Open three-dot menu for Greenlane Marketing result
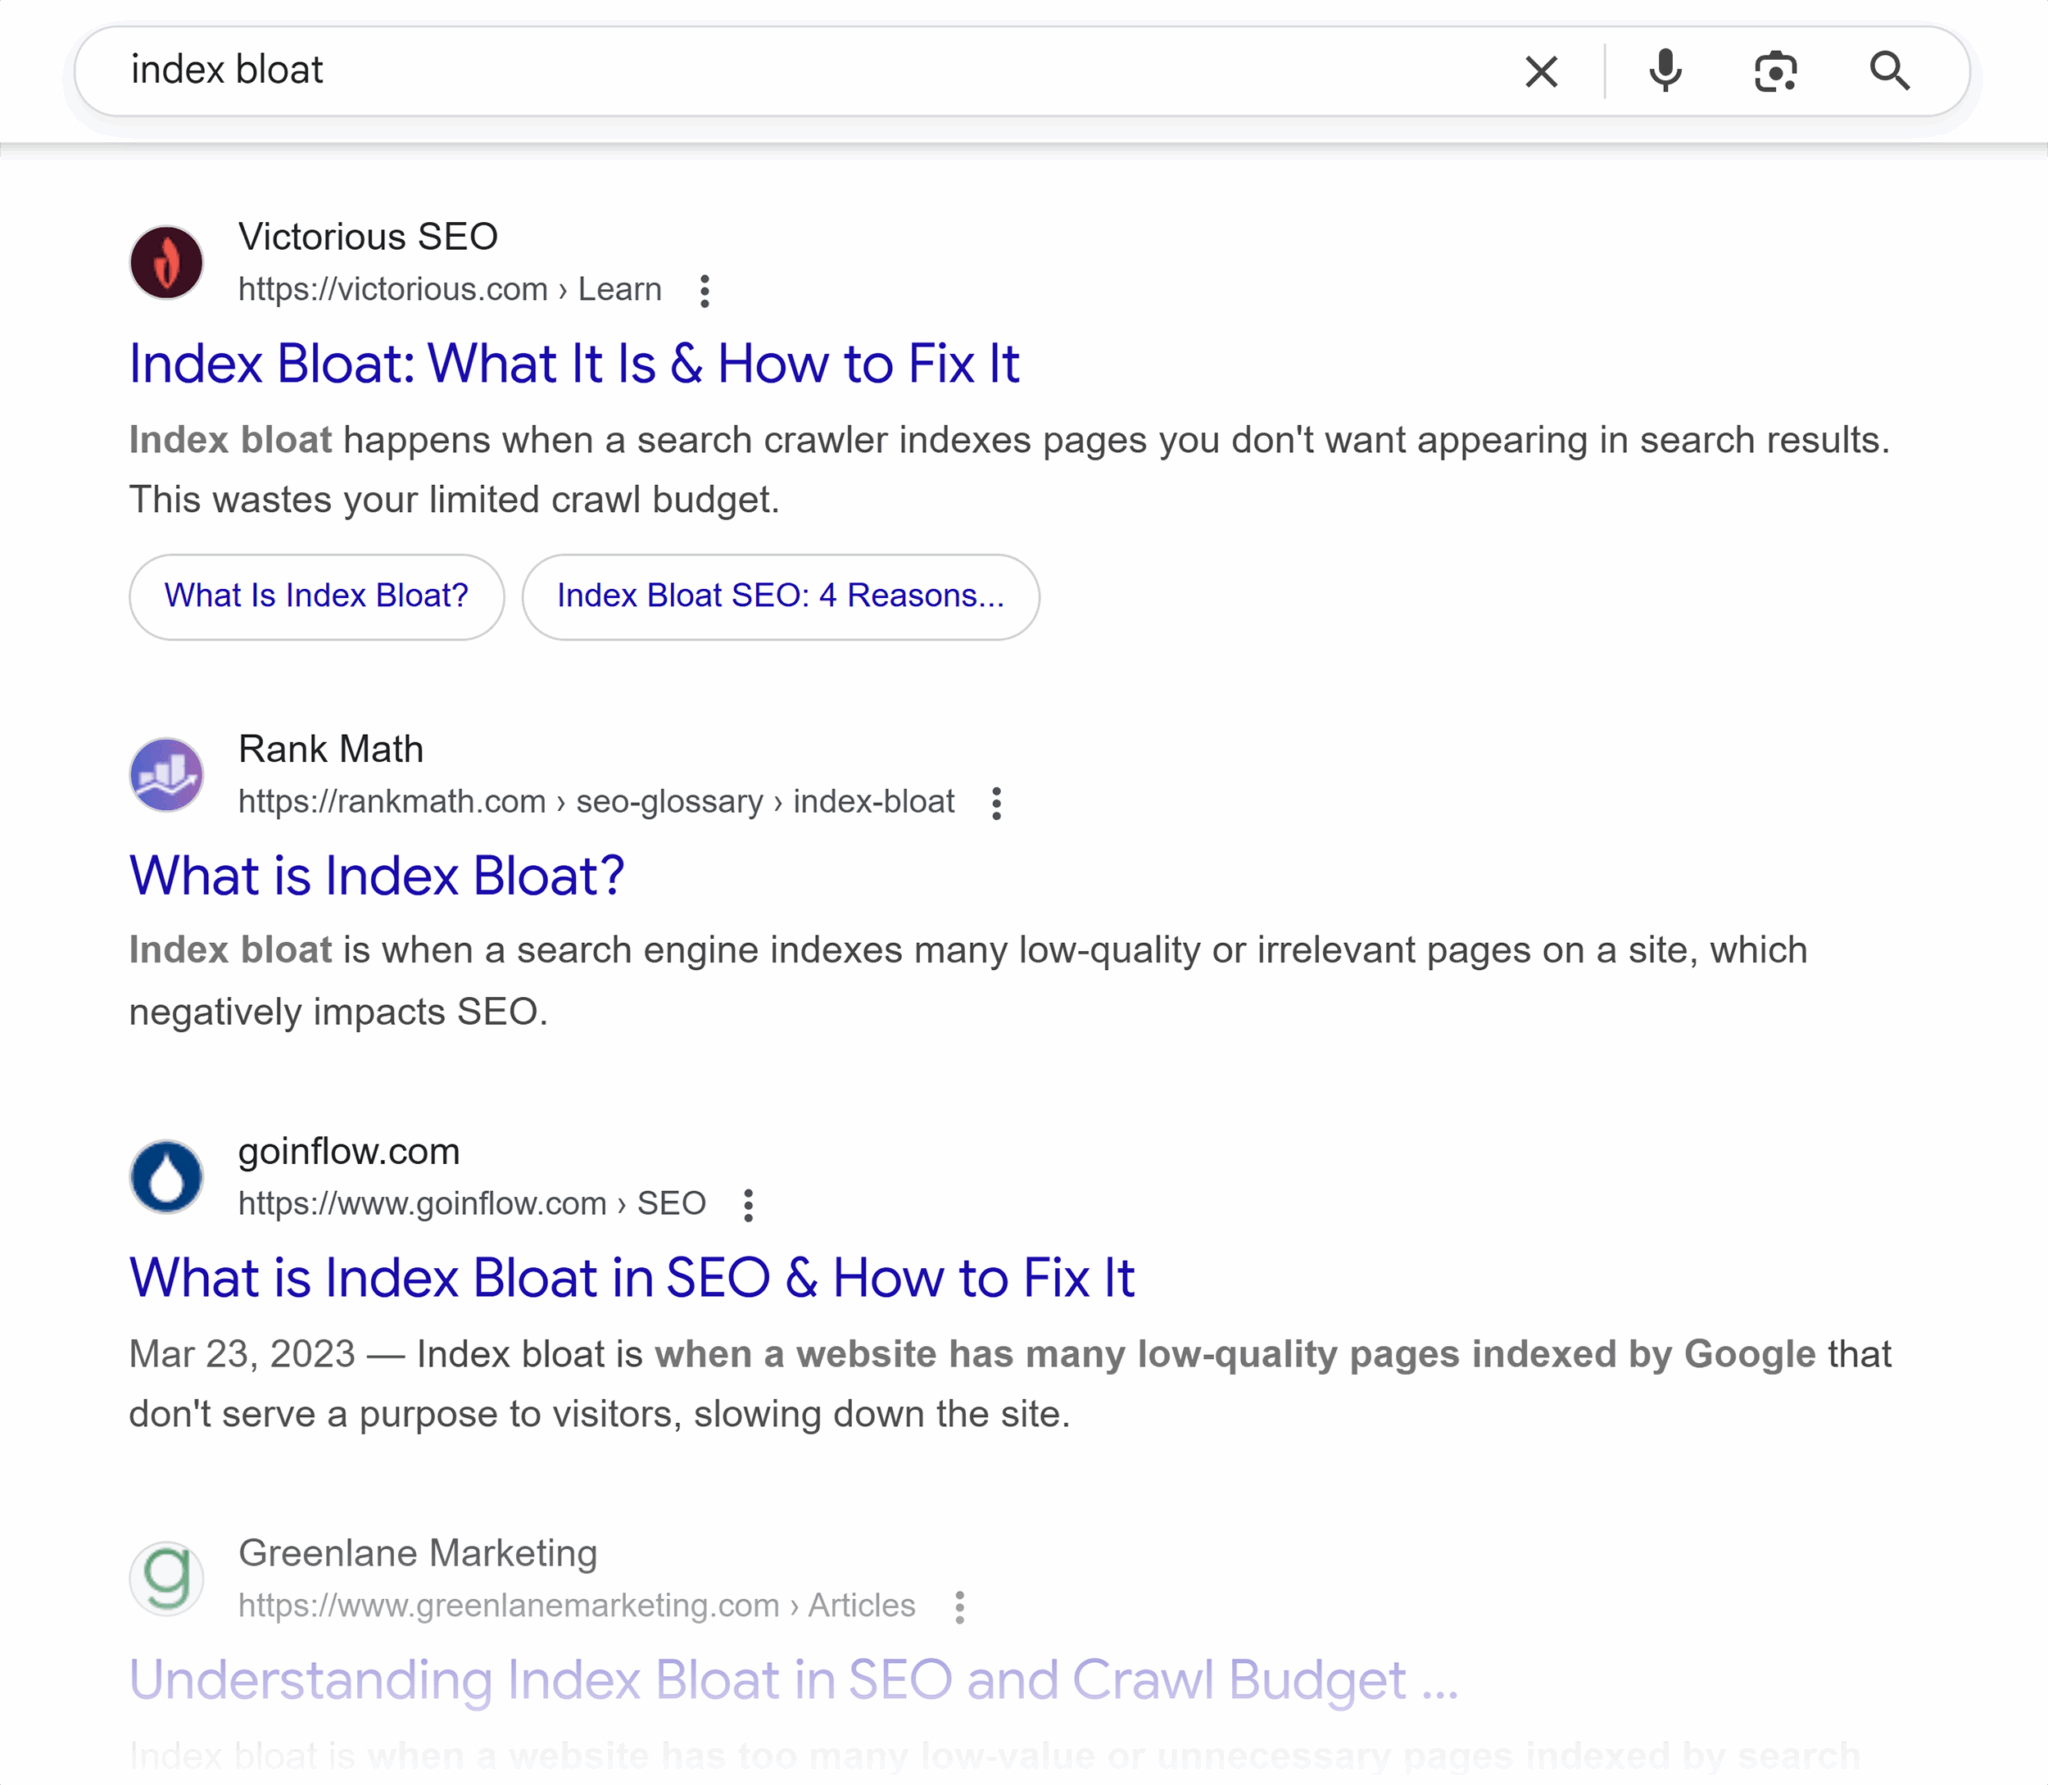 point(959,1607)
